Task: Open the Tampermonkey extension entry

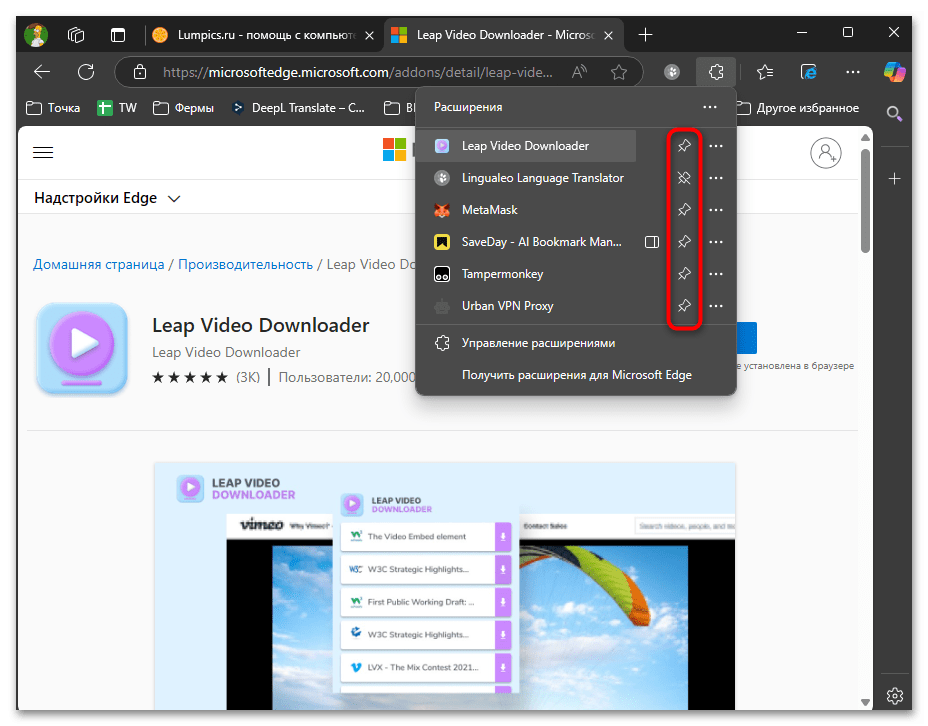Action: click(526, 273)
